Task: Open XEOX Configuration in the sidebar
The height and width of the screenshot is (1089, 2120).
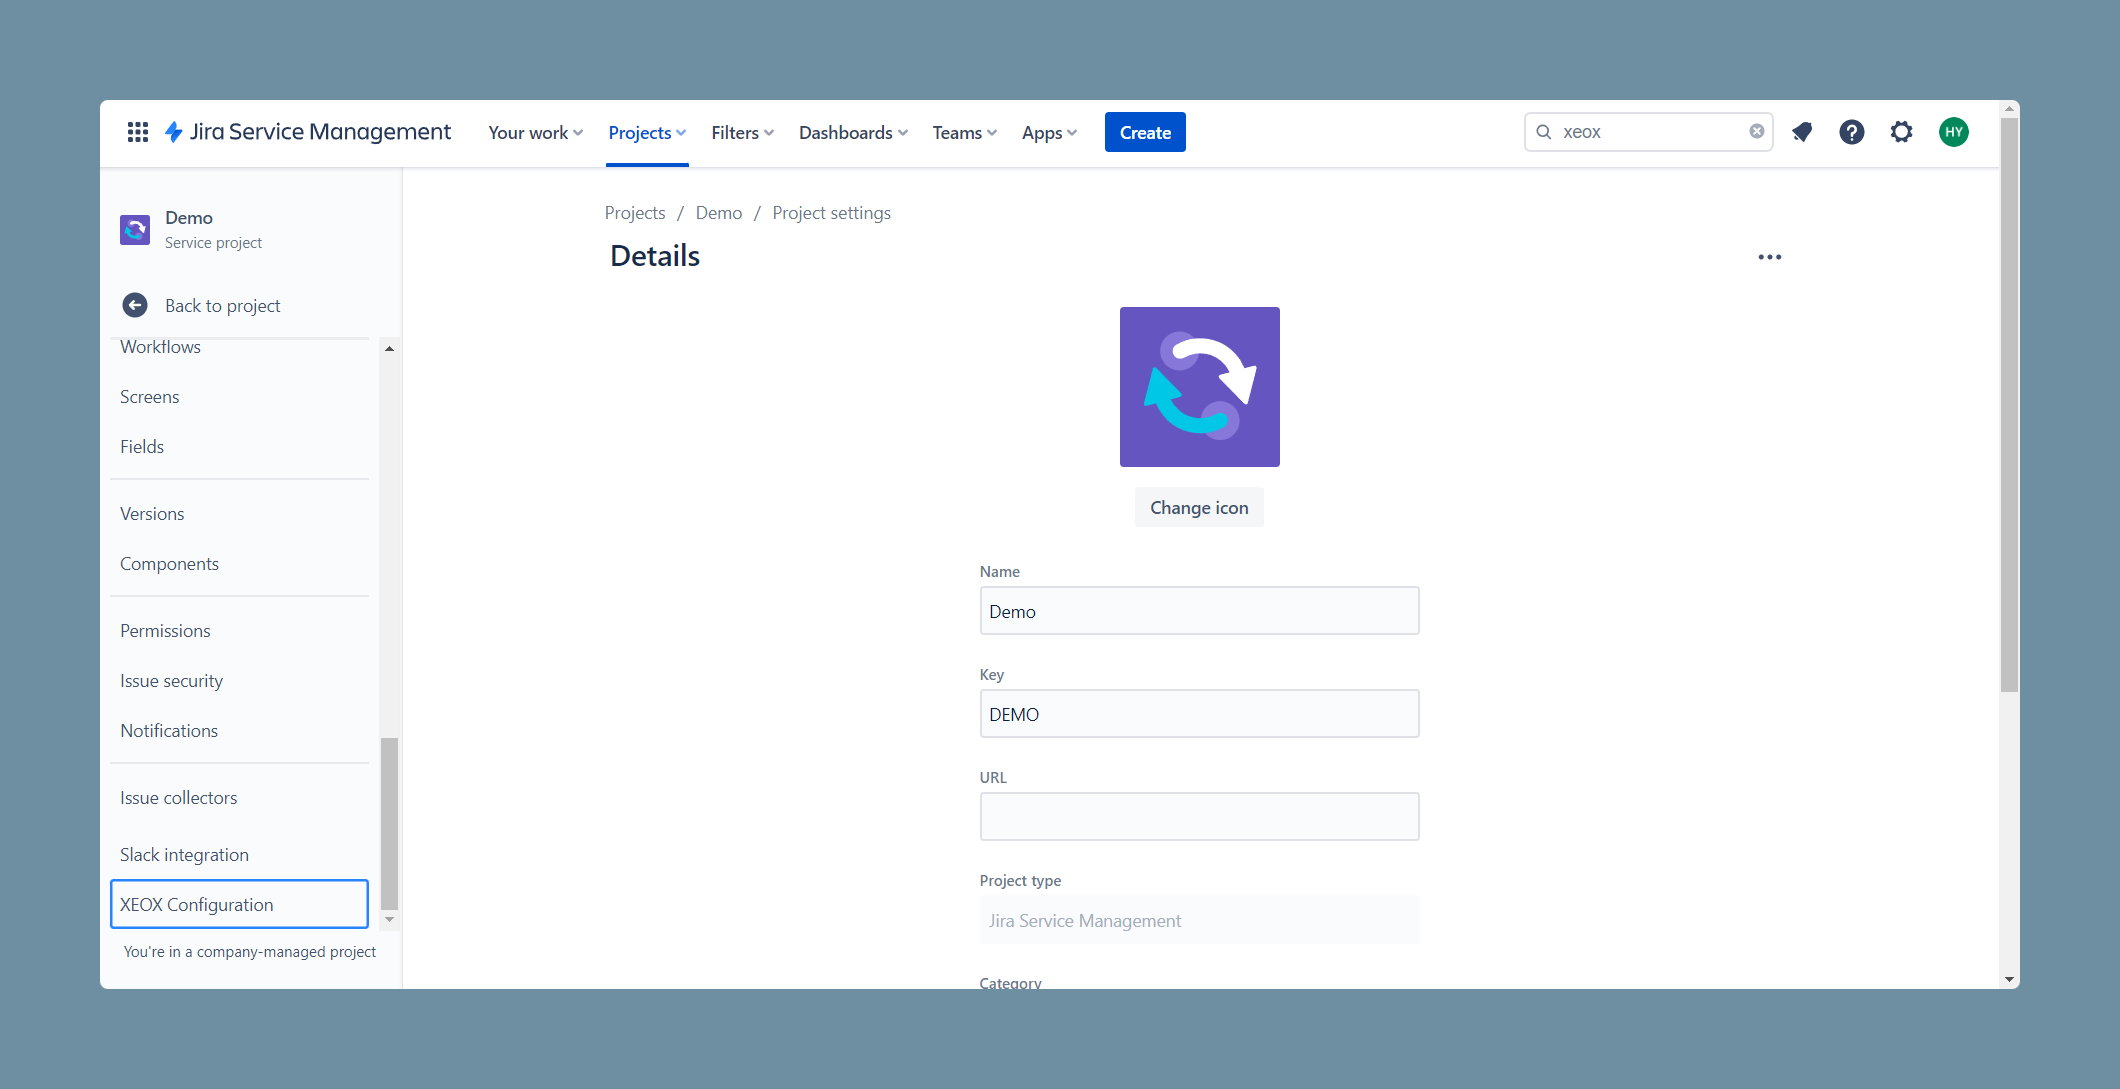Action: click(x=240, y=905)
